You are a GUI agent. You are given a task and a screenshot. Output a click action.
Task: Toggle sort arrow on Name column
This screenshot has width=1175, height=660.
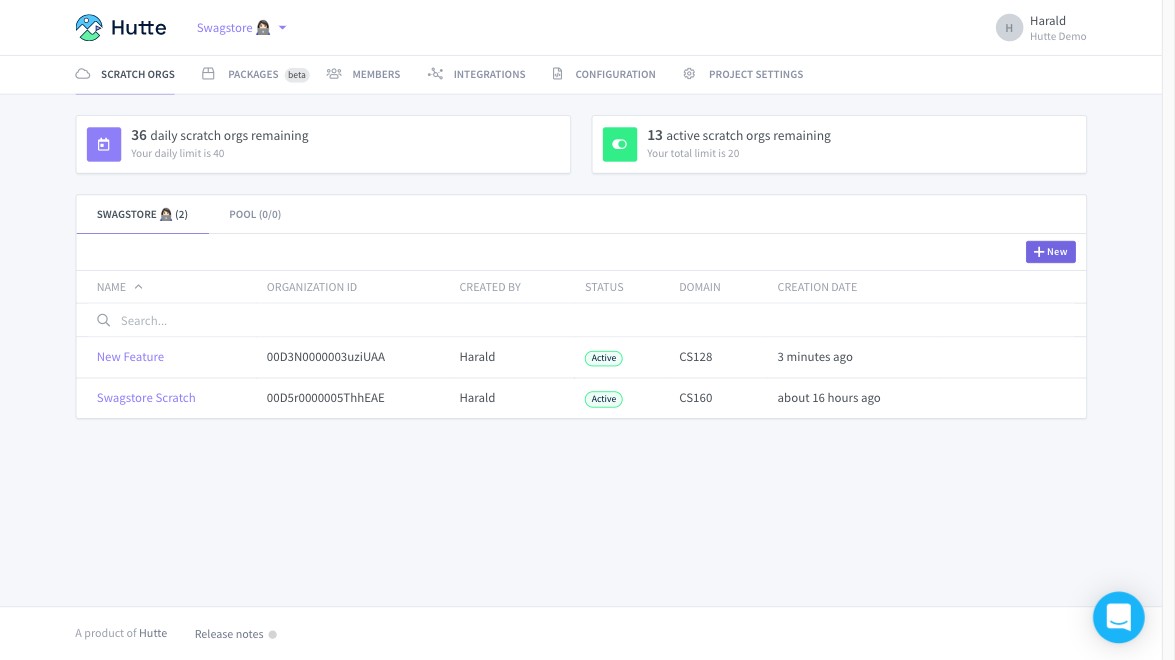click(139, 287)
